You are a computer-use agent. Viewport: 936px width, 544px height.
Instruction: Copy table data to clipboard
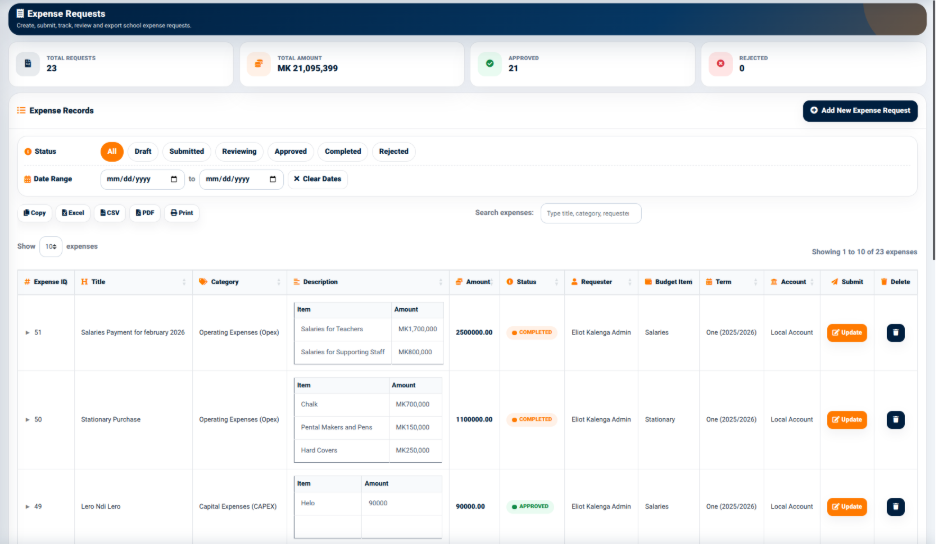(x=35, y=213)
